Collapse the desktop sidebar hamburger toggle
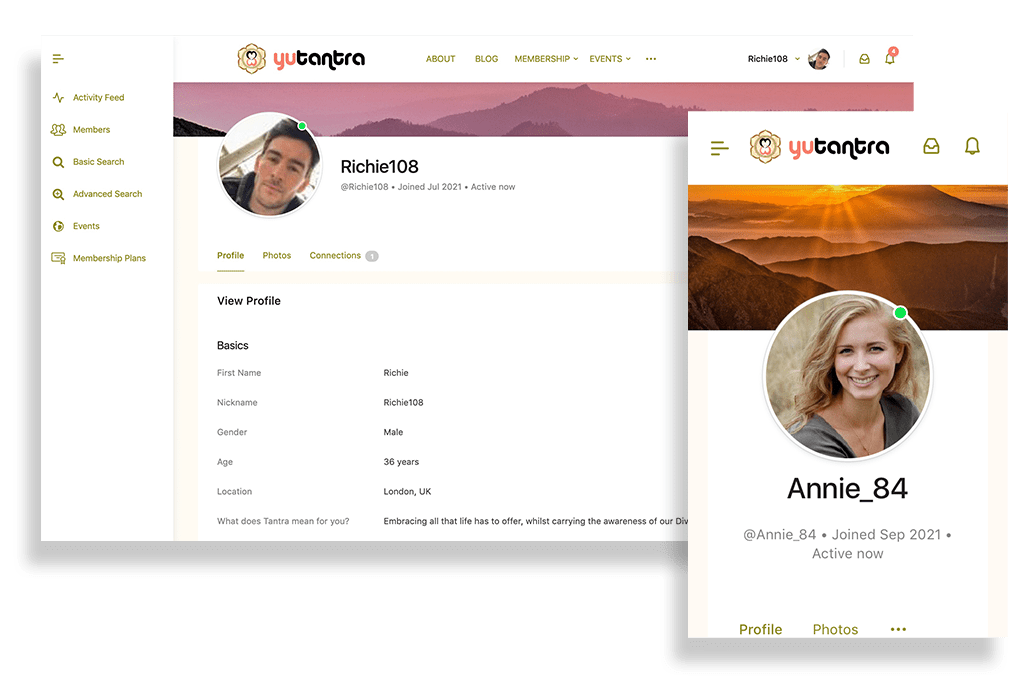 click(58, 59)
